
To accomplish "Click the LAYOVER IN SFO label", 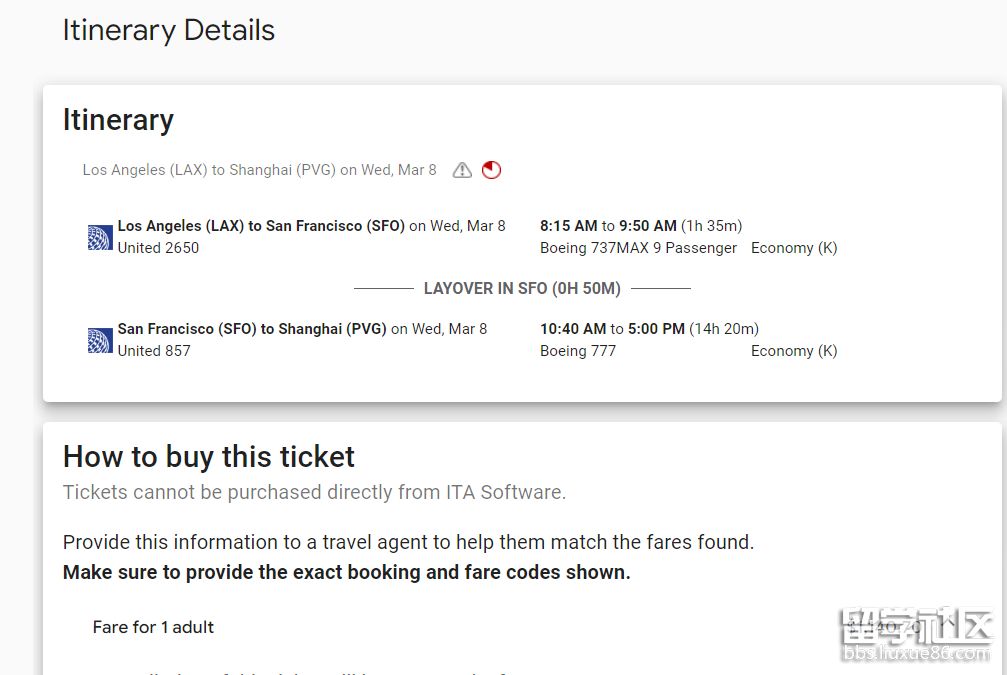I will point(522,288).
